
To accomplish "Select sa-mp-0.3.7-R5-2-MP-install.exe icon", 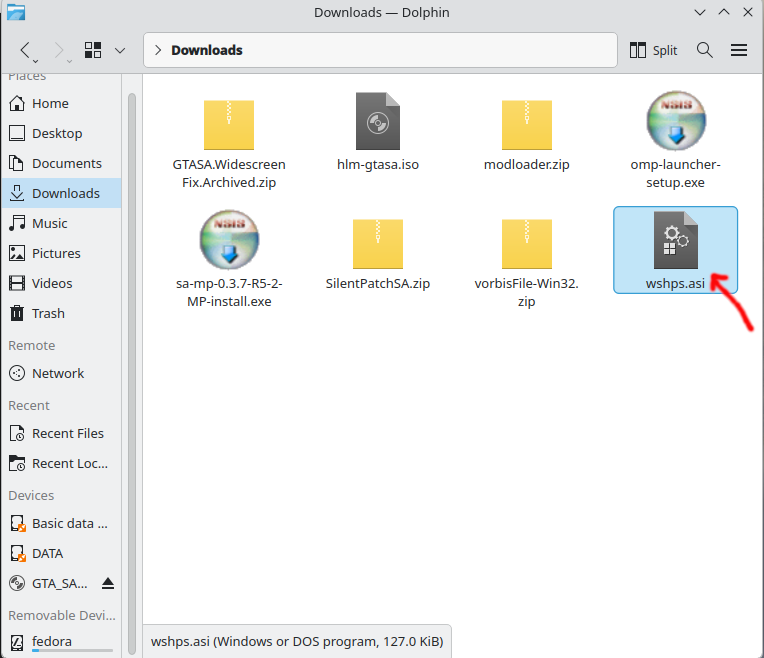I will coord(229,239).
